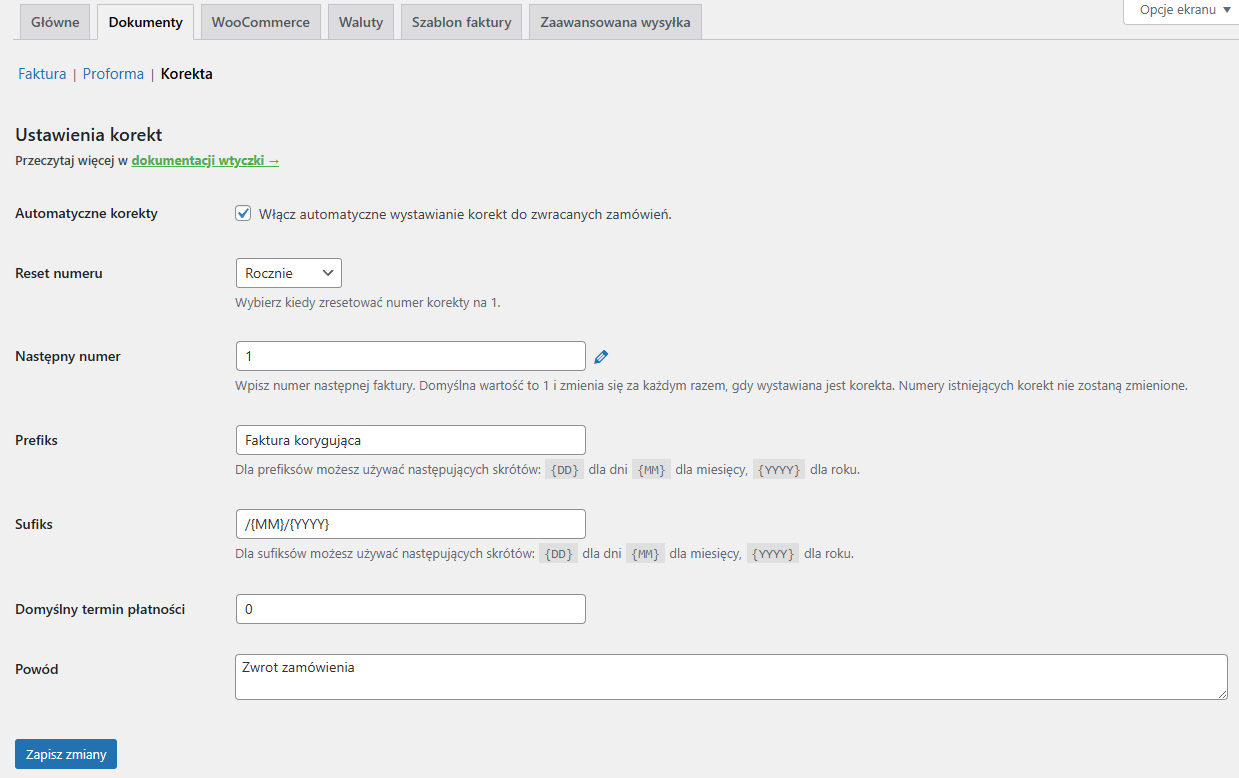
Task: Open the Proforma settings subsection link
Action: [x=113, y=74]
